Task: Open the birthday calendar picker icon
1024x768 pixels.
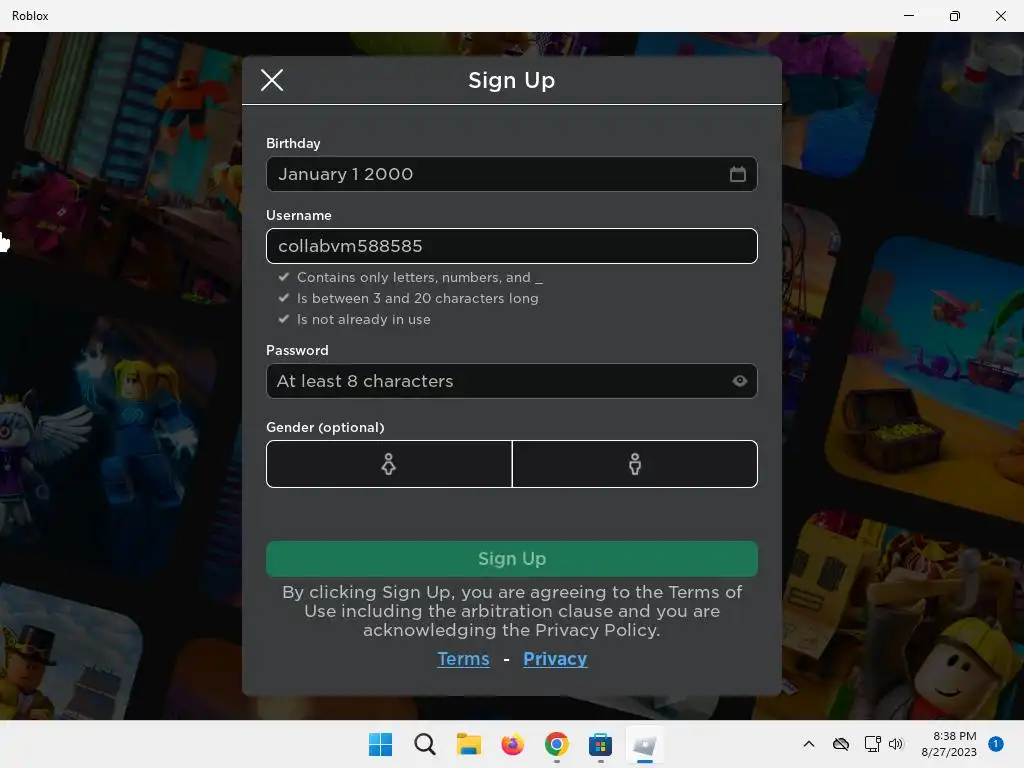Action: 737,174
